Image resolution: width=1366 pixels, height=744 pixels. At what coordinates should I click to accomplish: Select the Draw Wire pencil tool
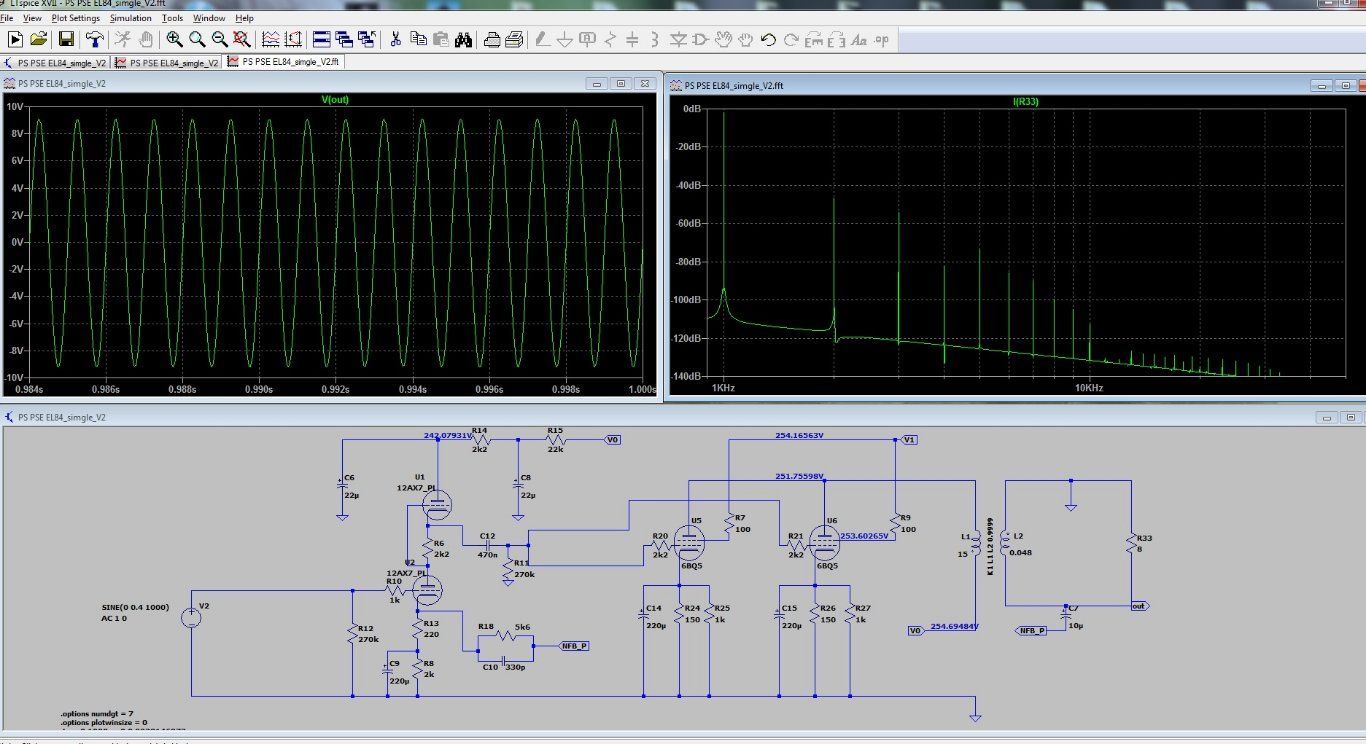(542, 39)
